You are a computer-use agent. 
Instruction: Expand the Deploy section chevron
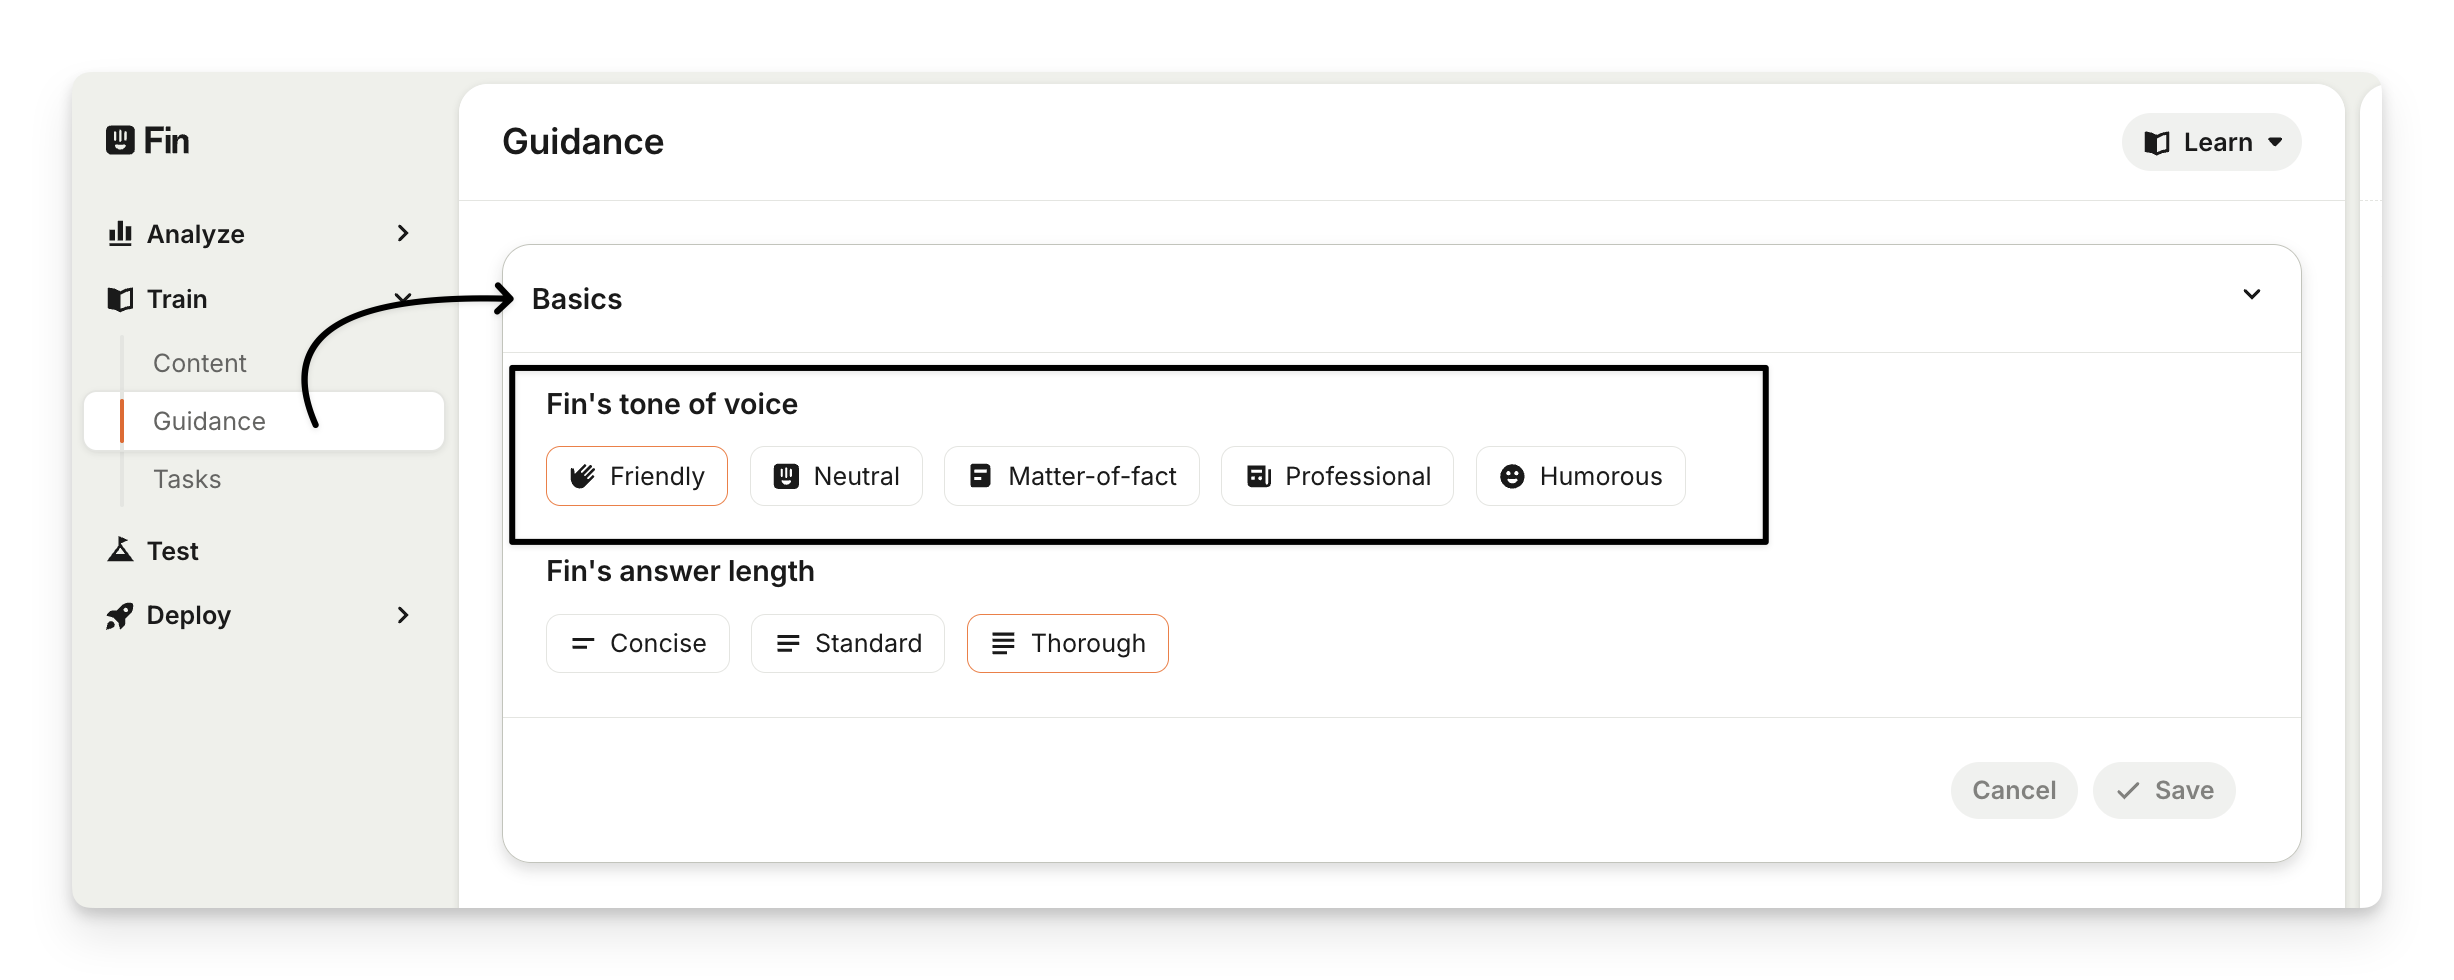point(403,615)
